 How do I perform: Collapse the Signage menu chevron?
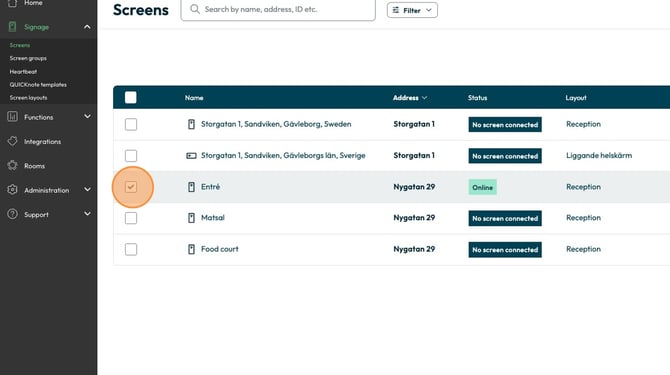click(x=87, y=27)
